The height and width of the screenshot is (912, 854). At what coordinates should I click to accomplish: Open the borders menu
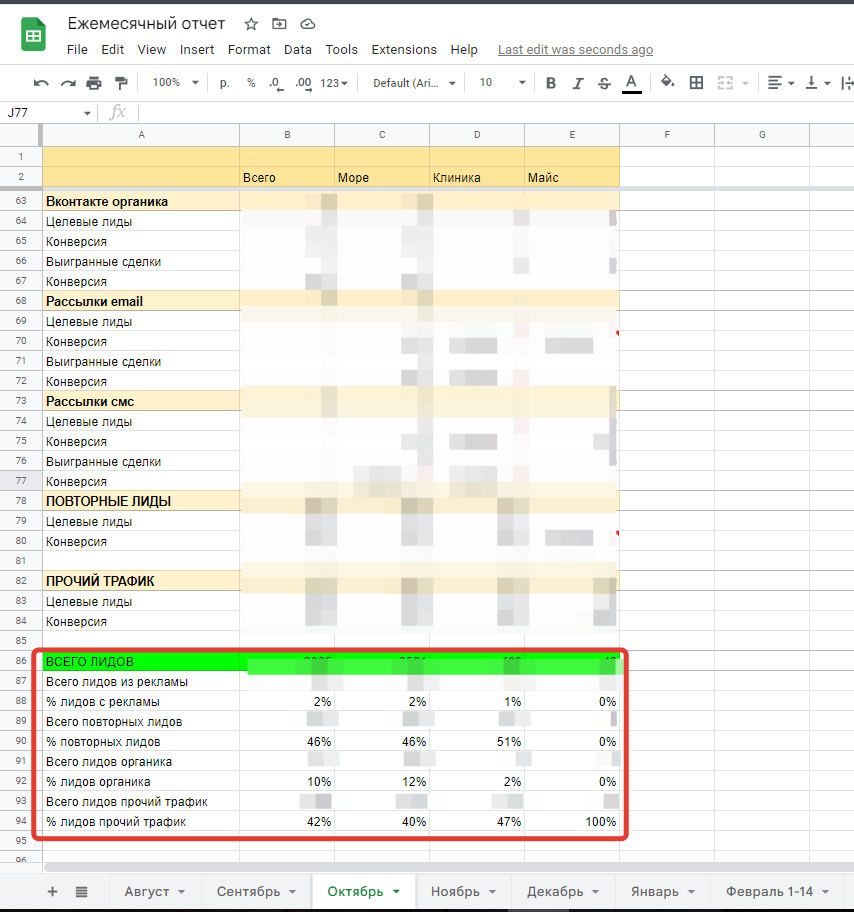(696, 83)
